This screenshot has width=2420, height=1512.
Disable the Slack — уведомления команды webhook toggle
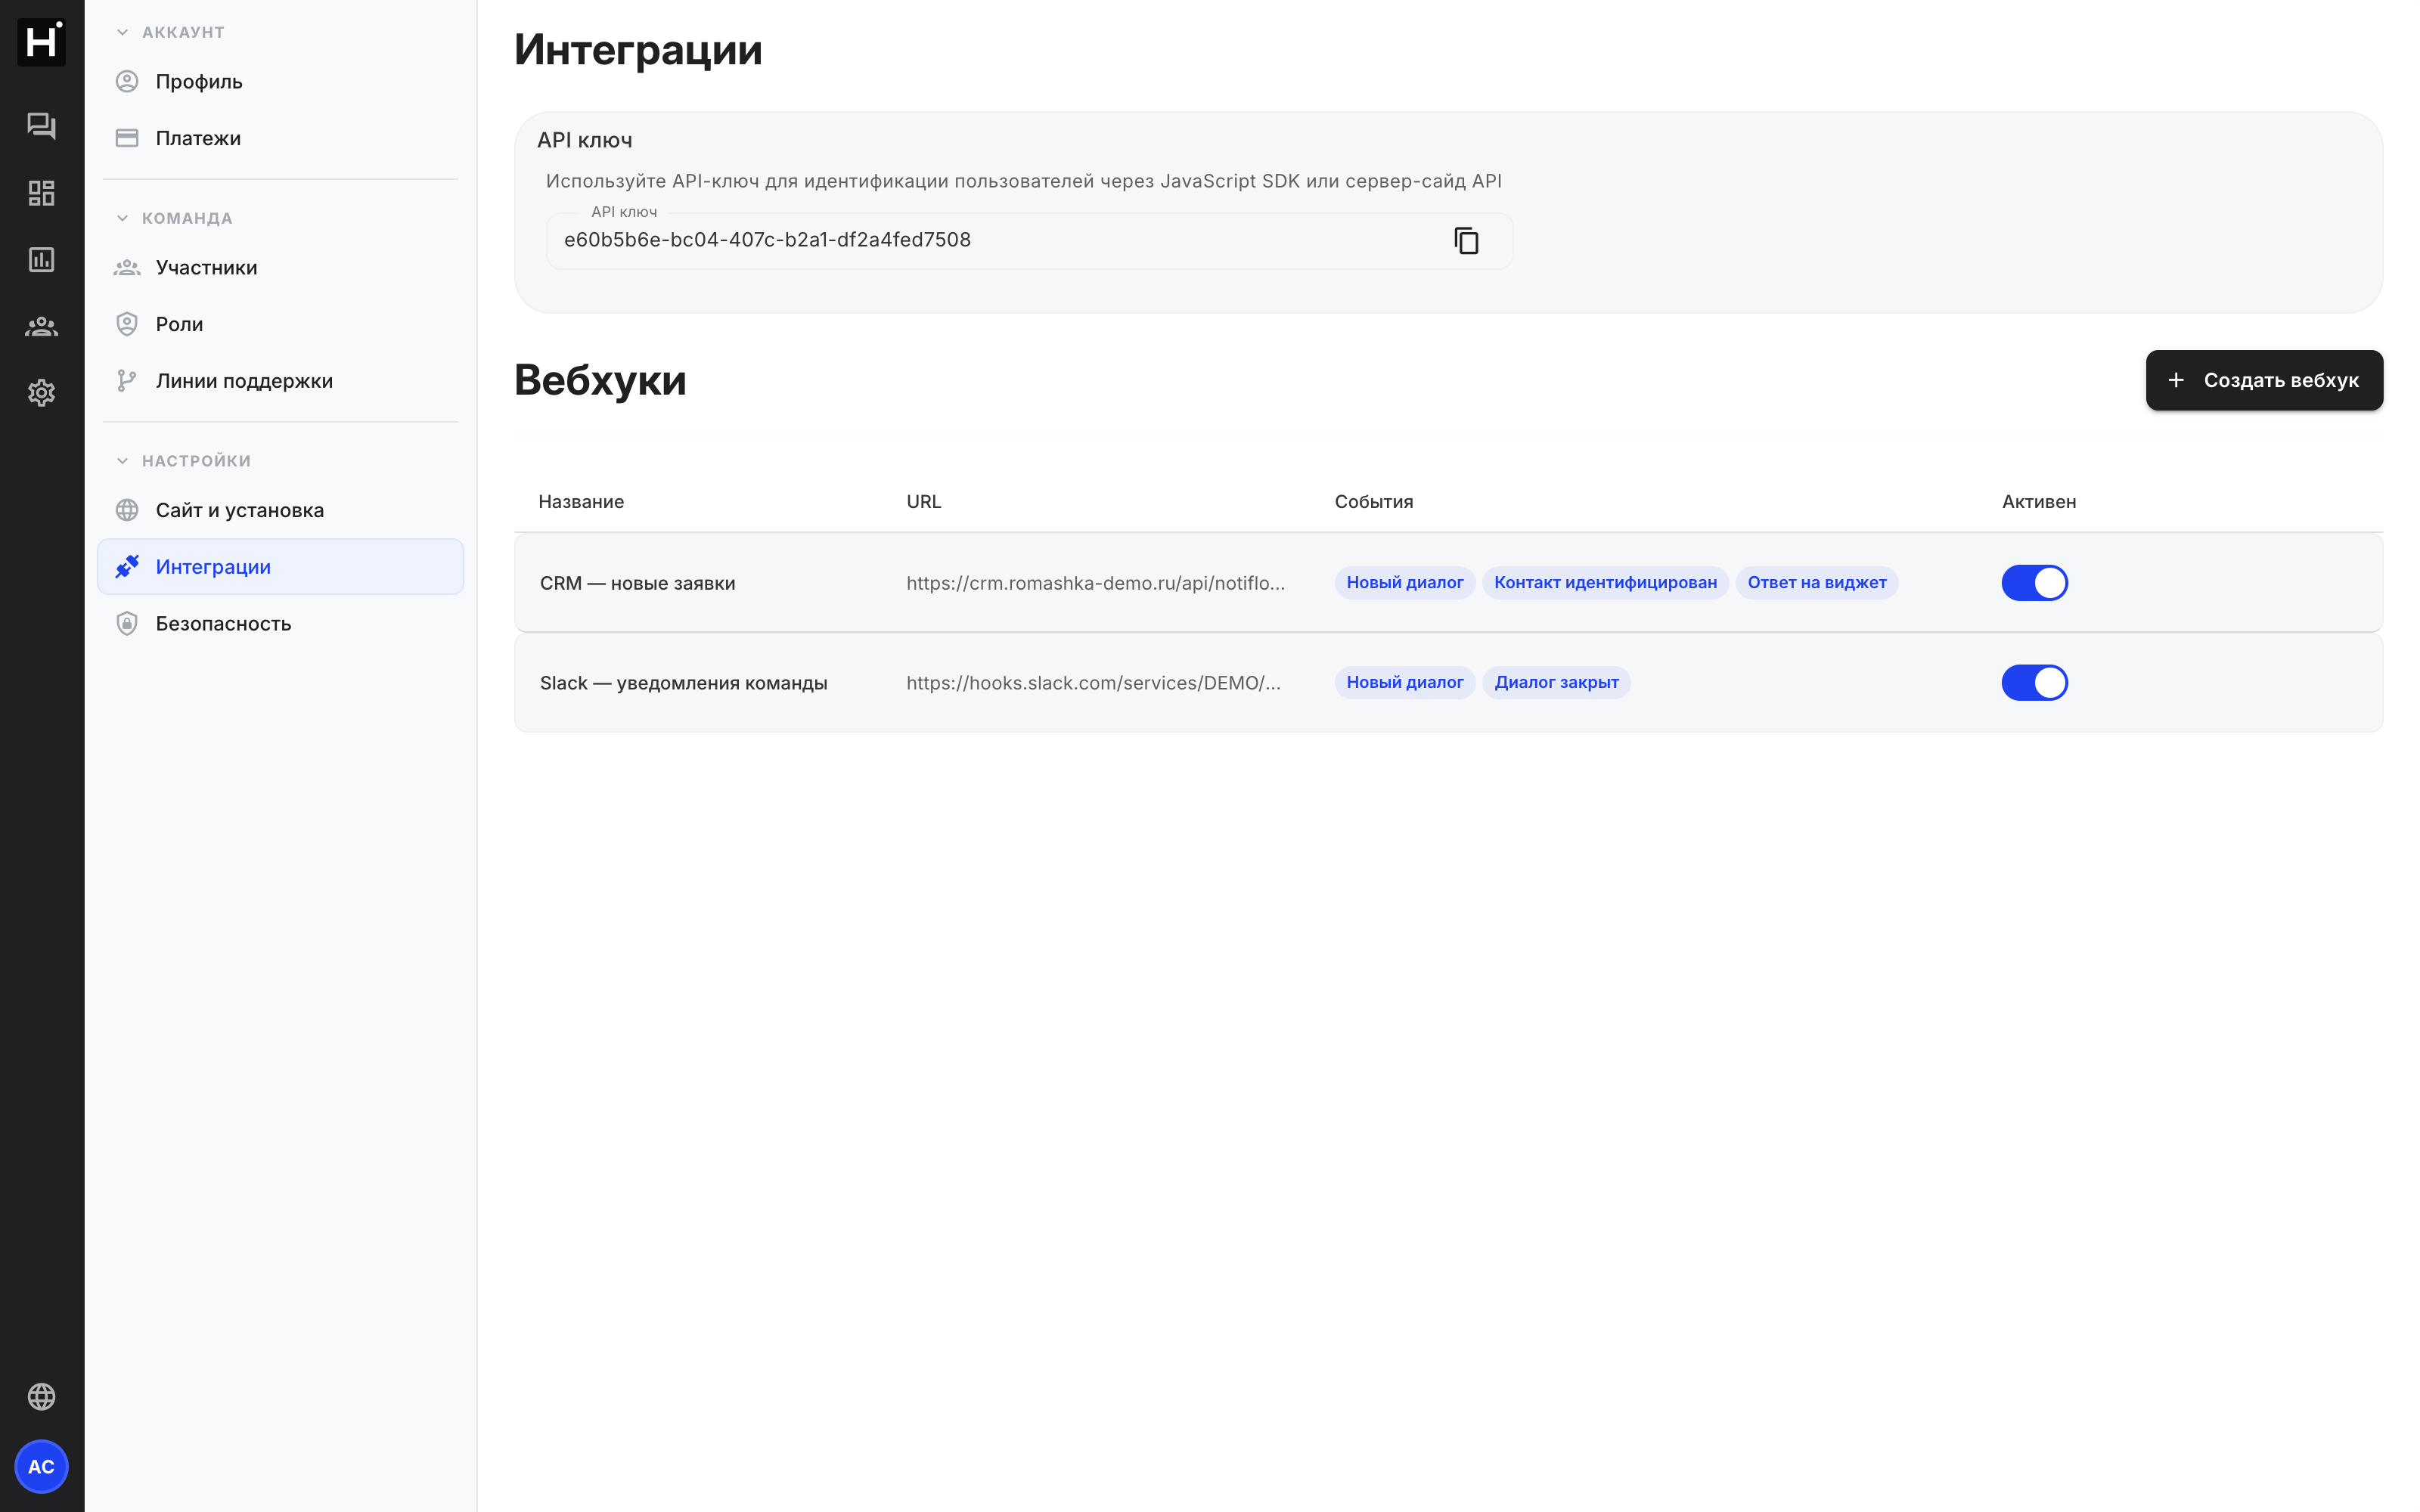[x=2034, y=683]
